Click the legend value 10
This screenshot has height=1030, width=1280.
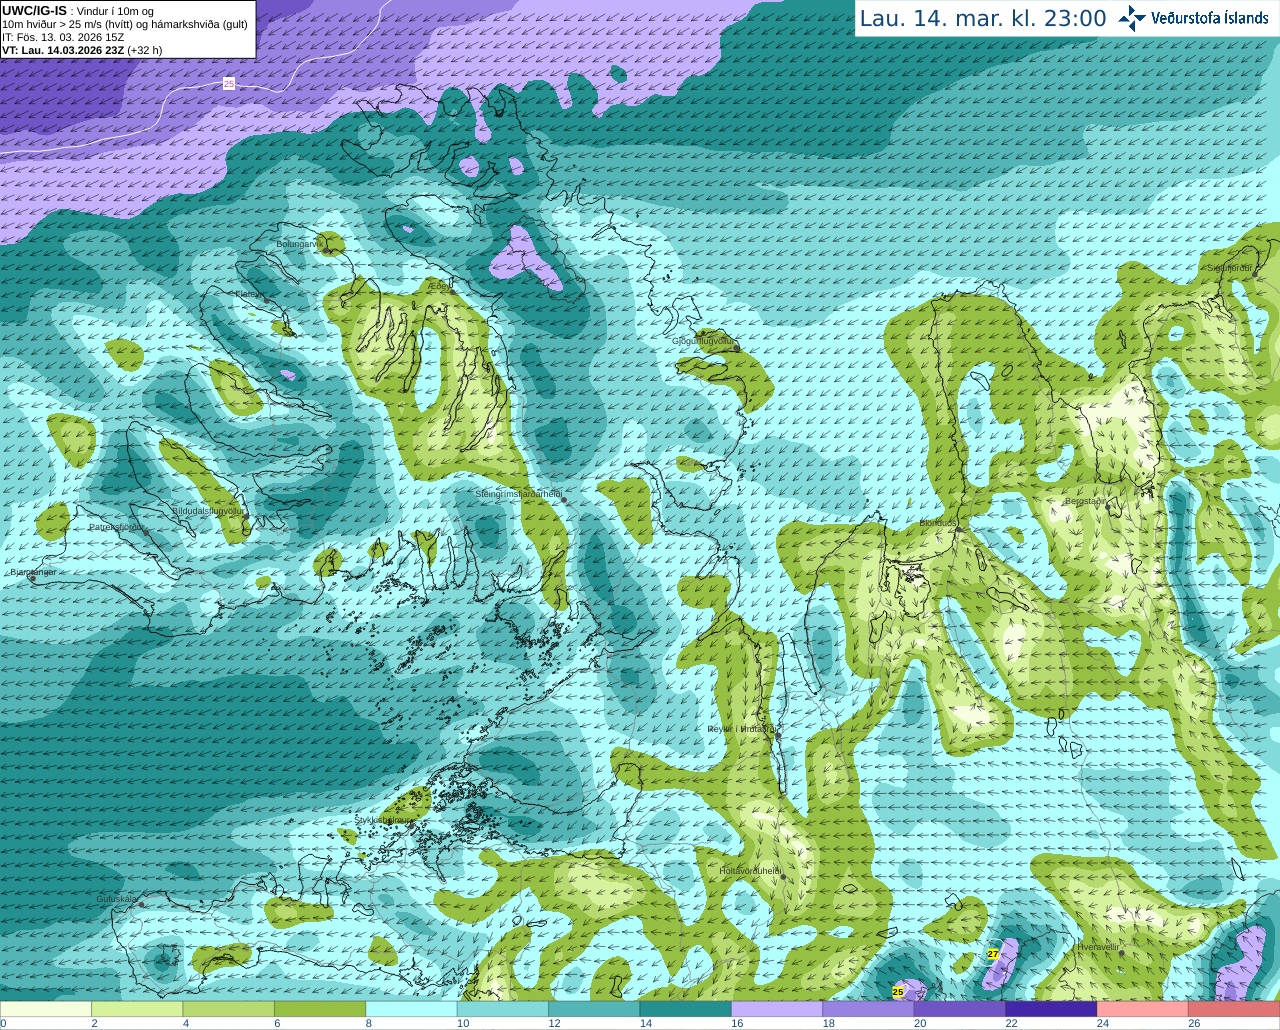coord(463,1023)
